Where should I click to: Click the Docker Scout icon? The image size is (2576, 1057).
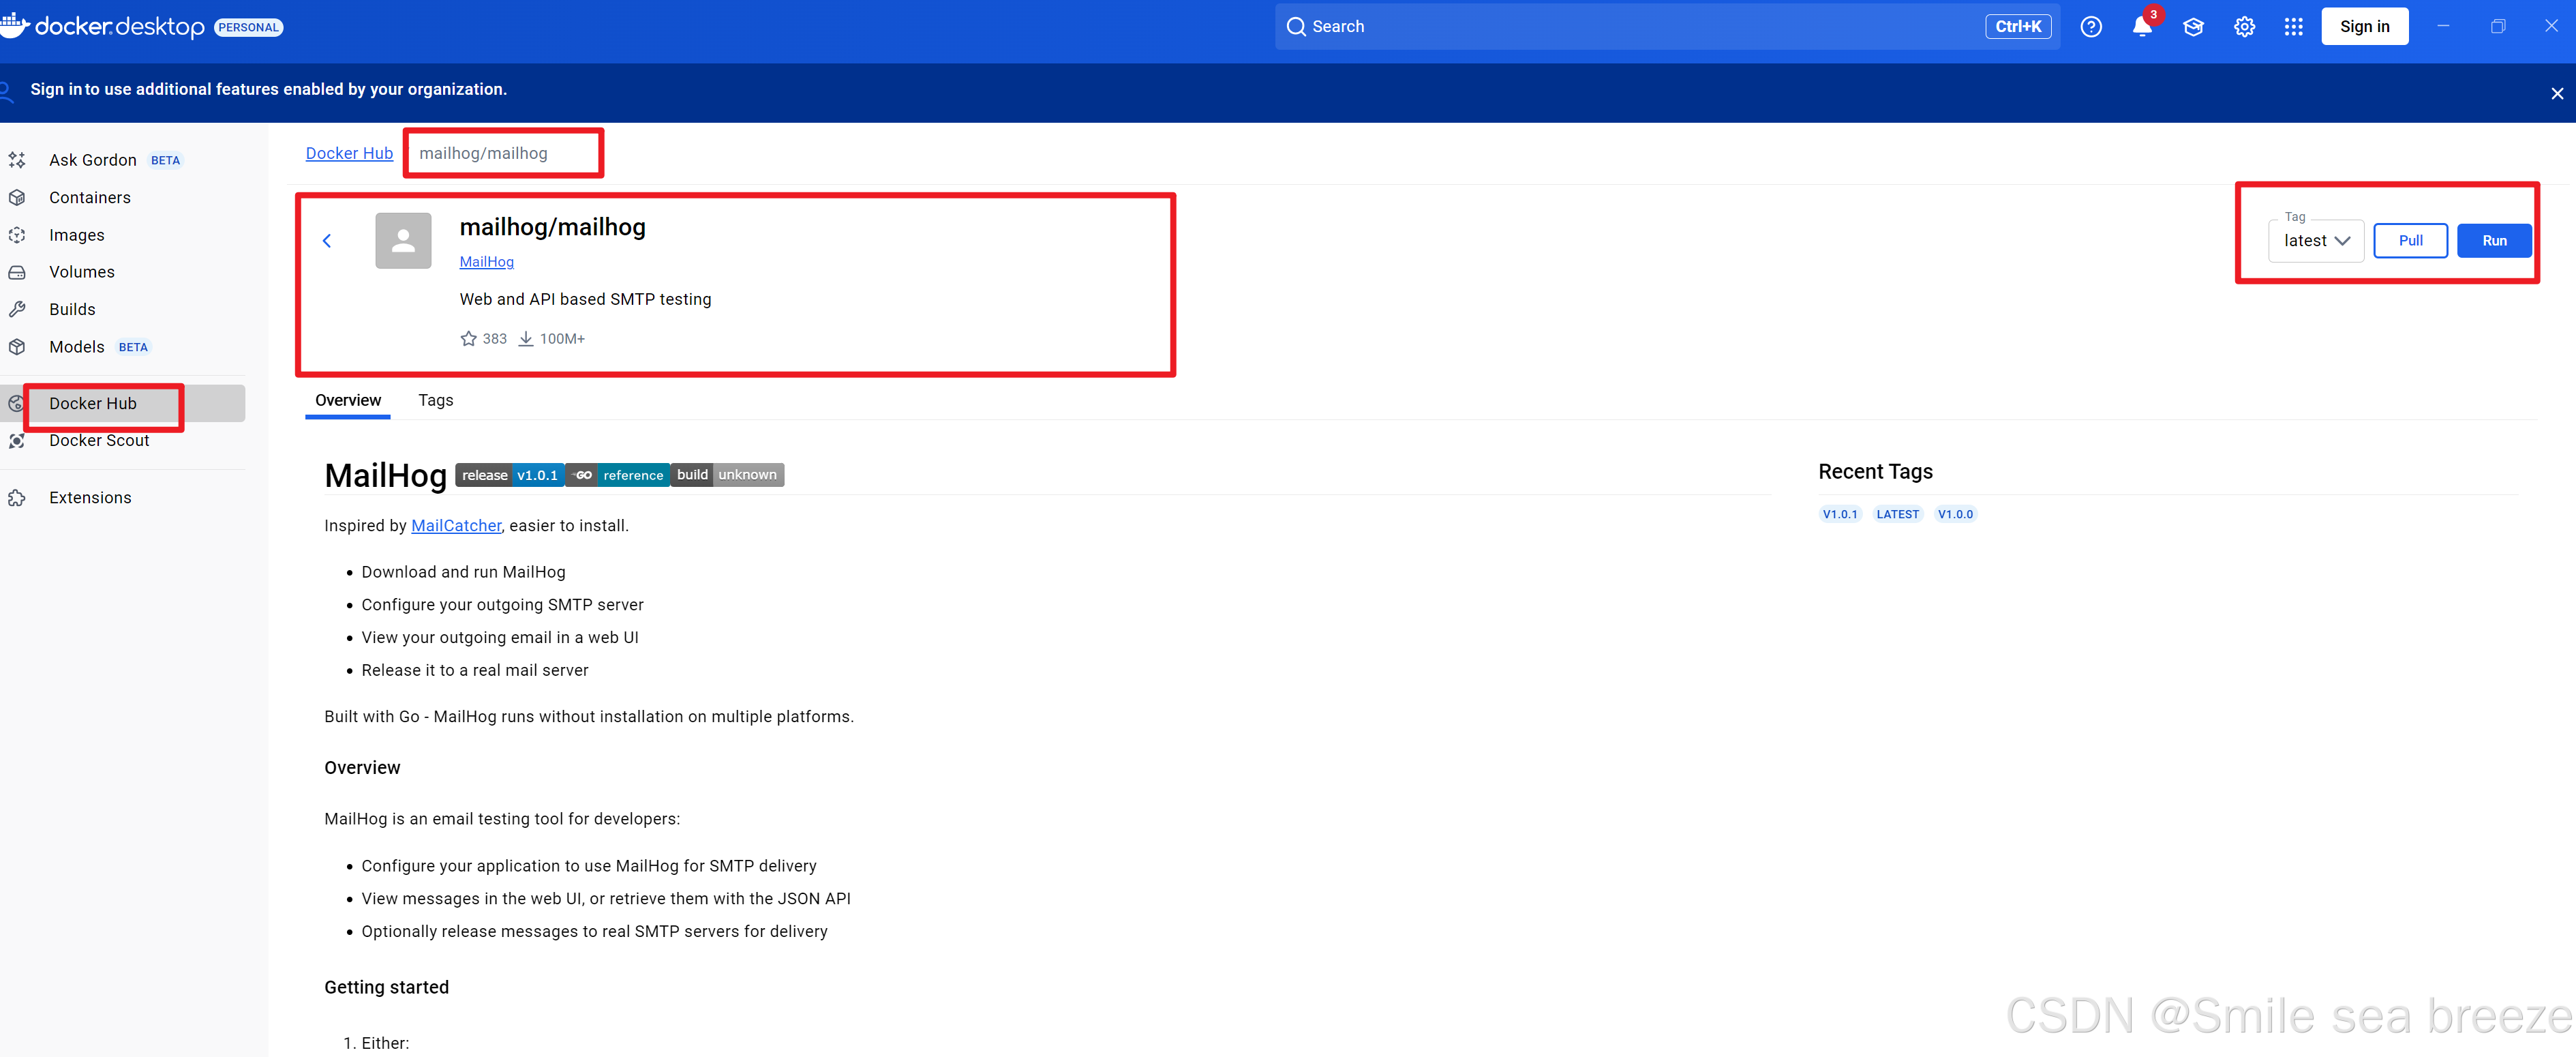pos(17,441)
